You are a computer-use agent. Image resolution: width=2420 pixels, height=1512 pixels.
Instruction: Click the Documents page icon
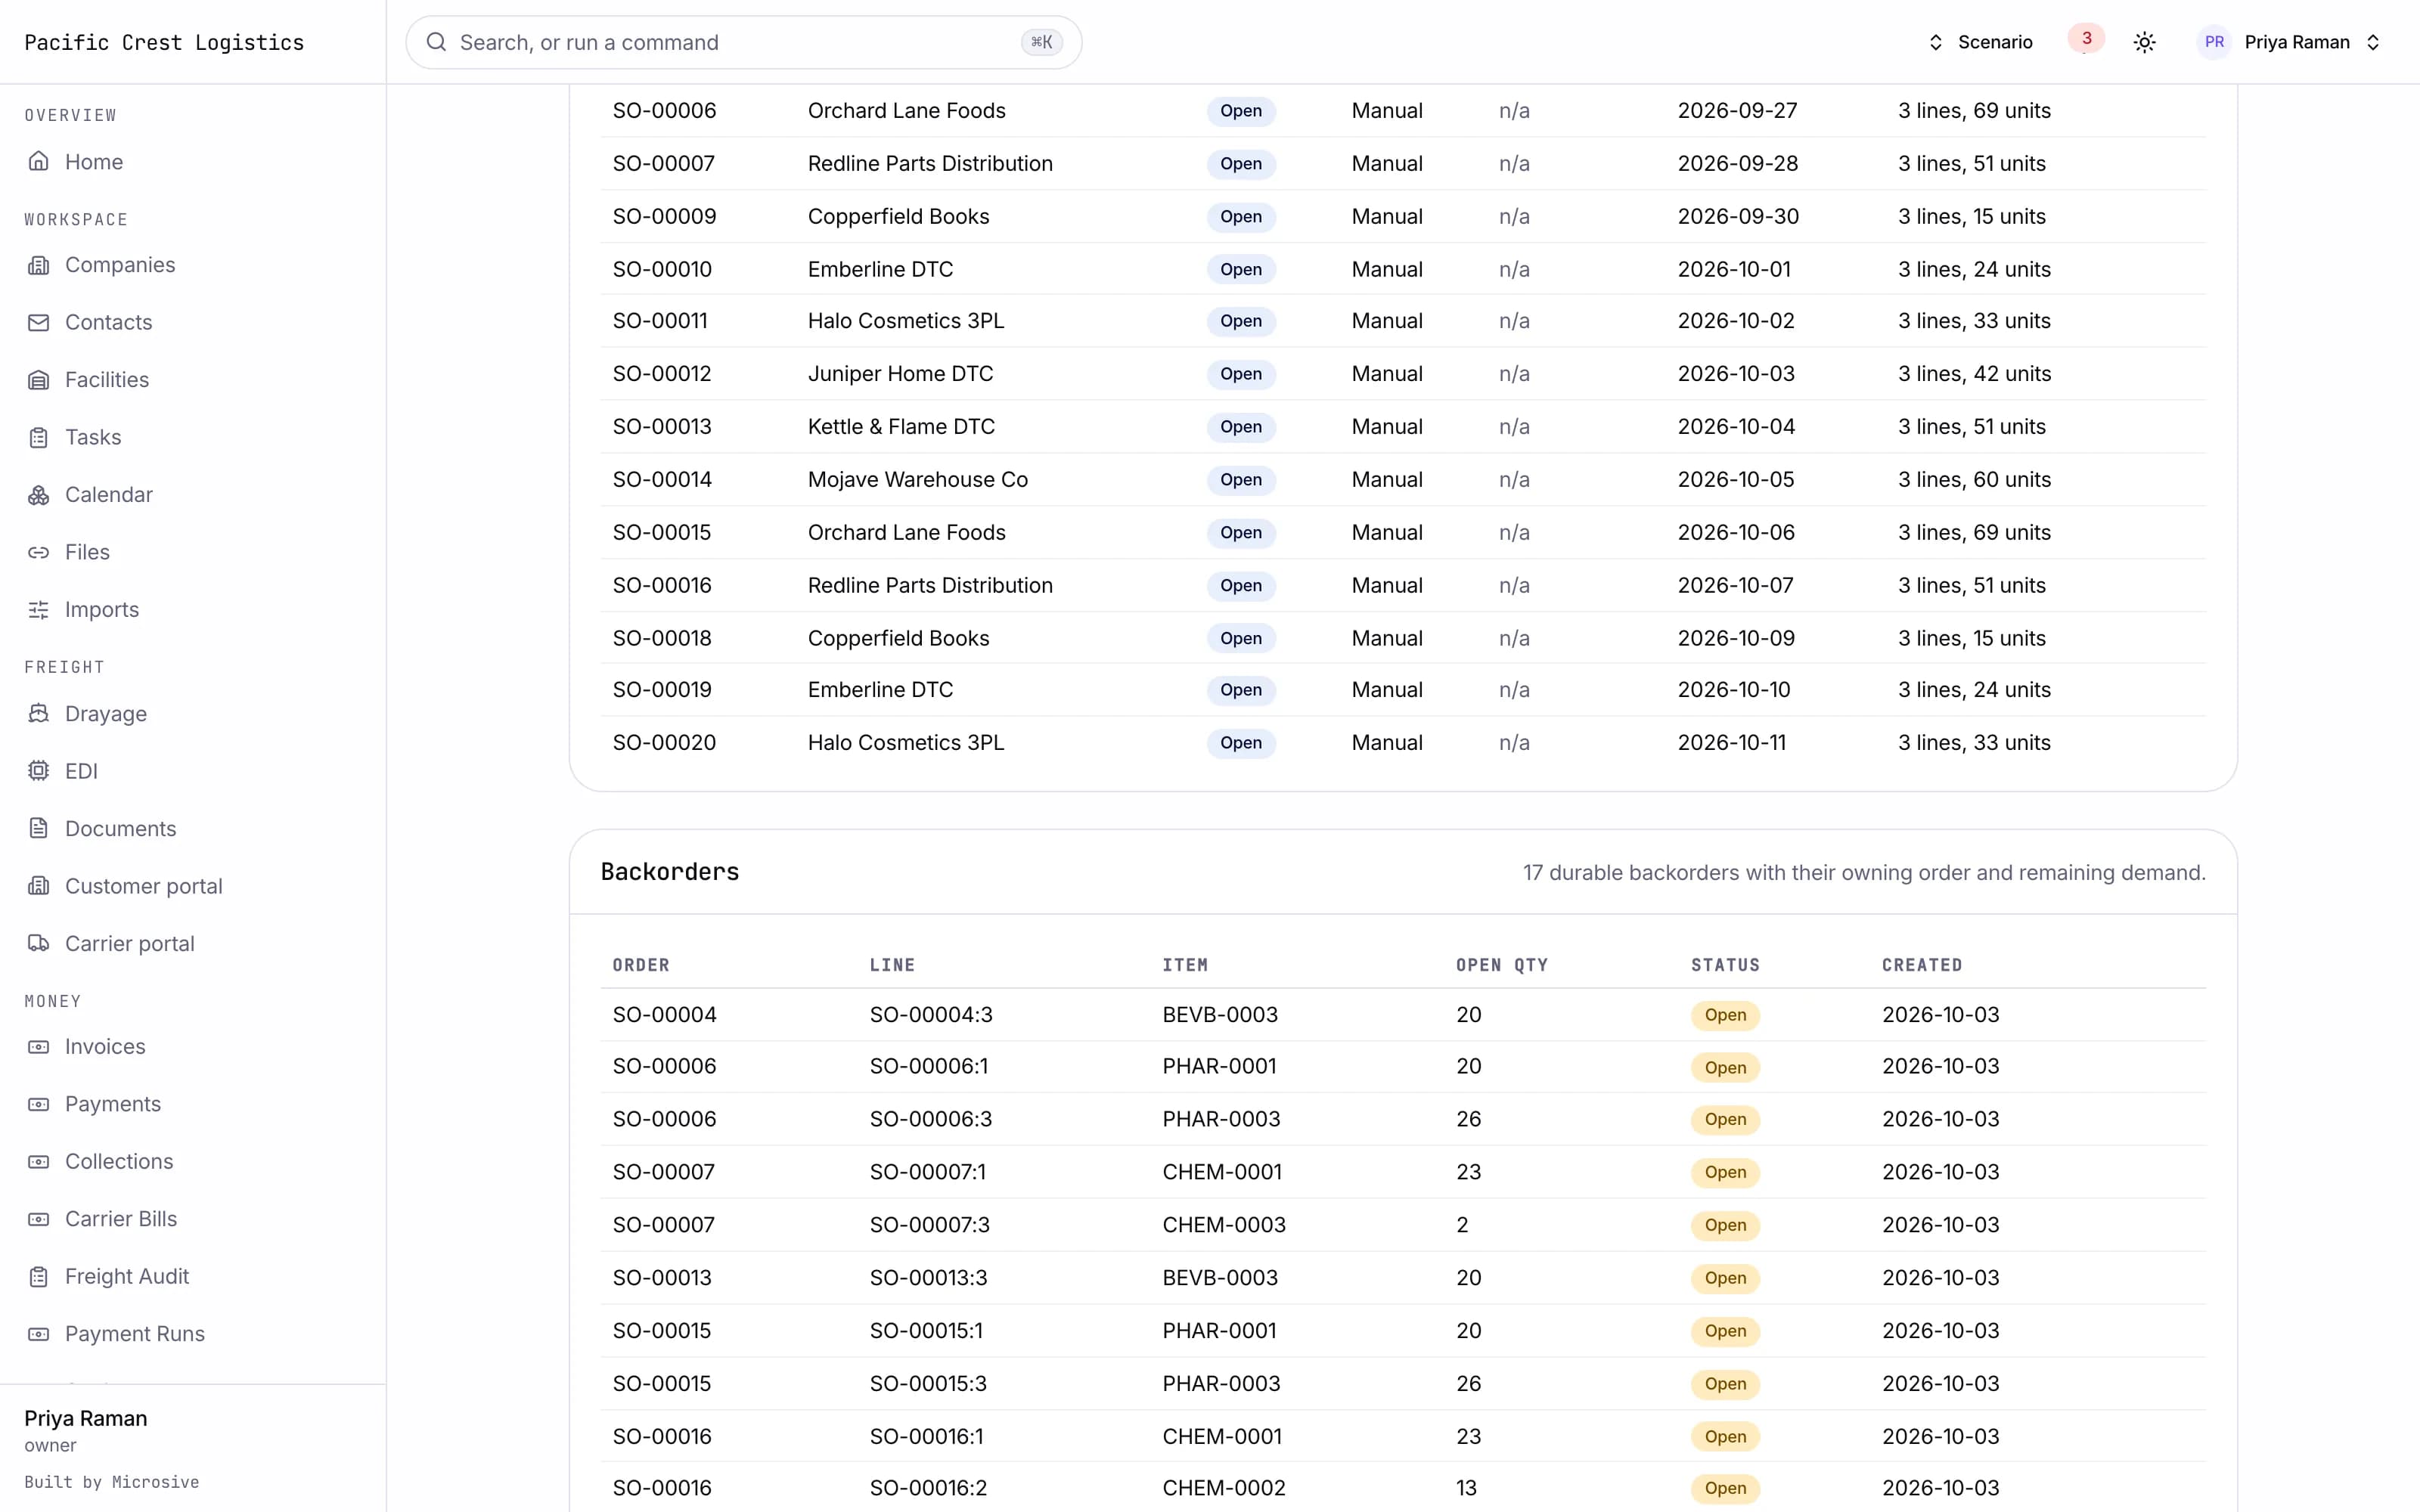pos(38,828)
